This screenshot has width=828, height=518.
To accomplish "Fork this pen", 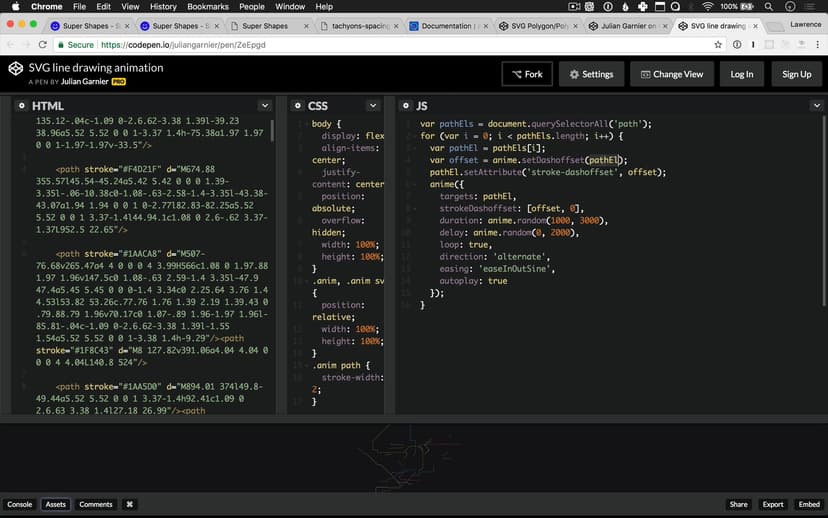I will pyautogui.click(x=526, y=74).
